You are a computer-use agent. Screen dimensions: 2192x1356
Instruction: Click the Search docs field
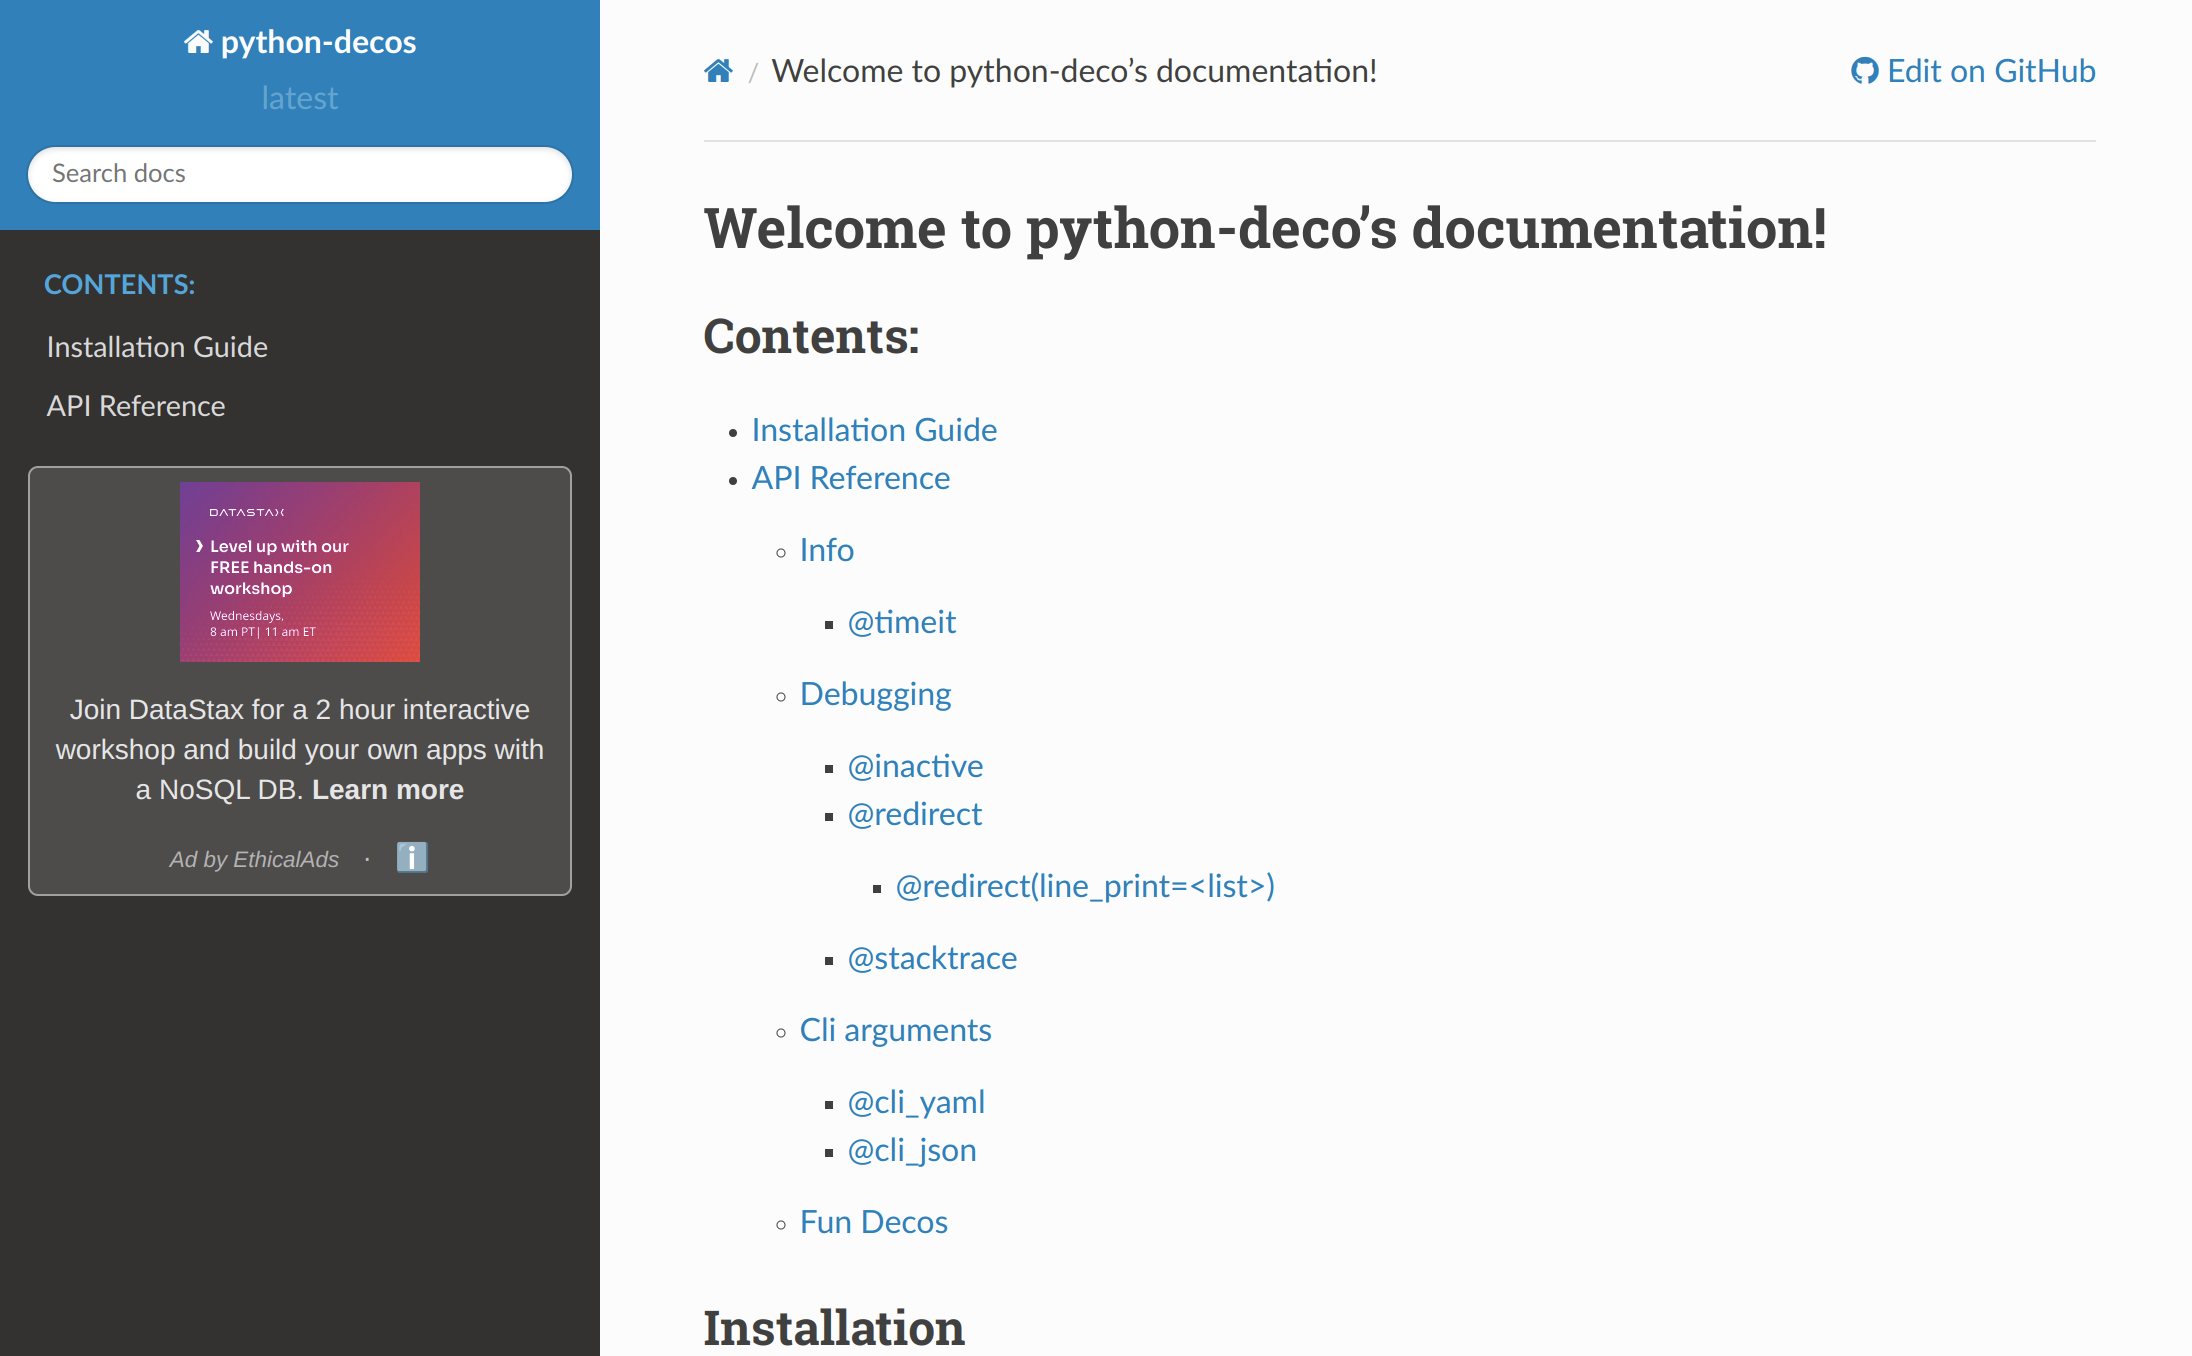pos(300,174)
